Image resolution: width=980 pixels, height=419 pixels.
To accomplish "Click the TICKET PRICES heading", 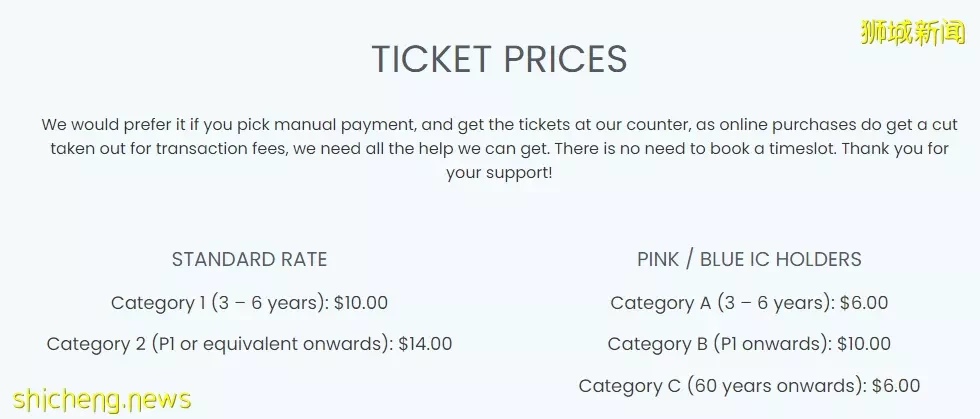I will click(499, 59).
